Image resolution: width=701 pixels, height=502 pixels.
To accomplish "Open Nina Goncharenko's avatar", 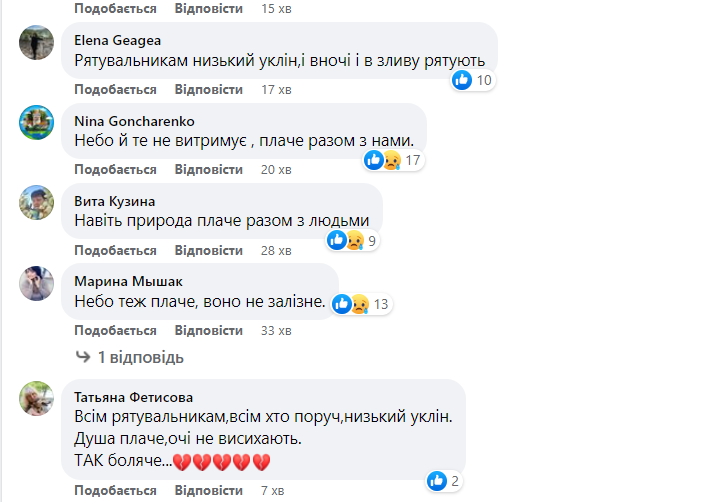I will (x=37, y=123).
